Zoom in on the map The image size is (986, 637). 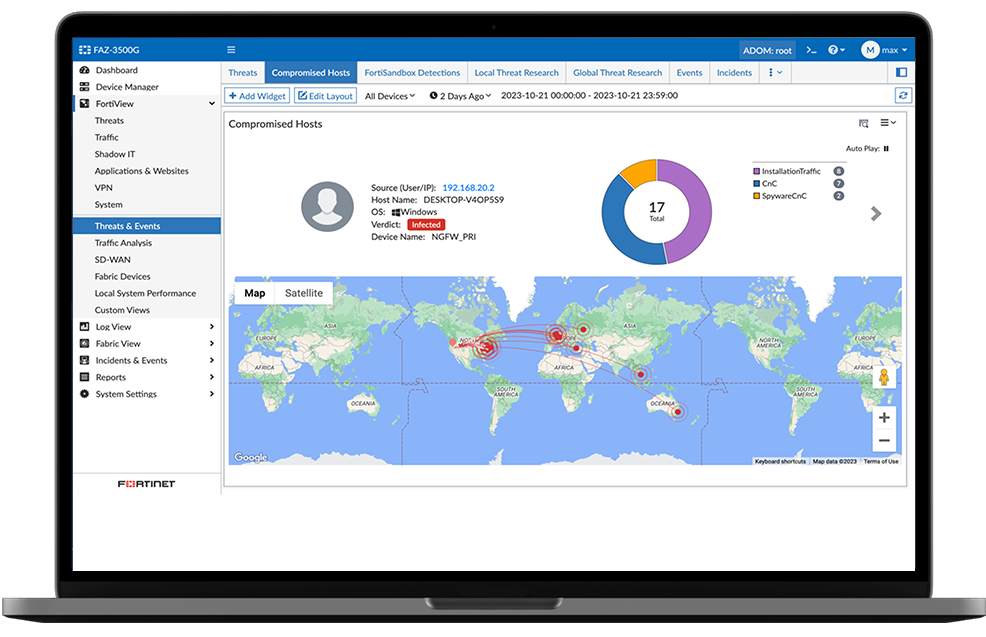[884, 418]
